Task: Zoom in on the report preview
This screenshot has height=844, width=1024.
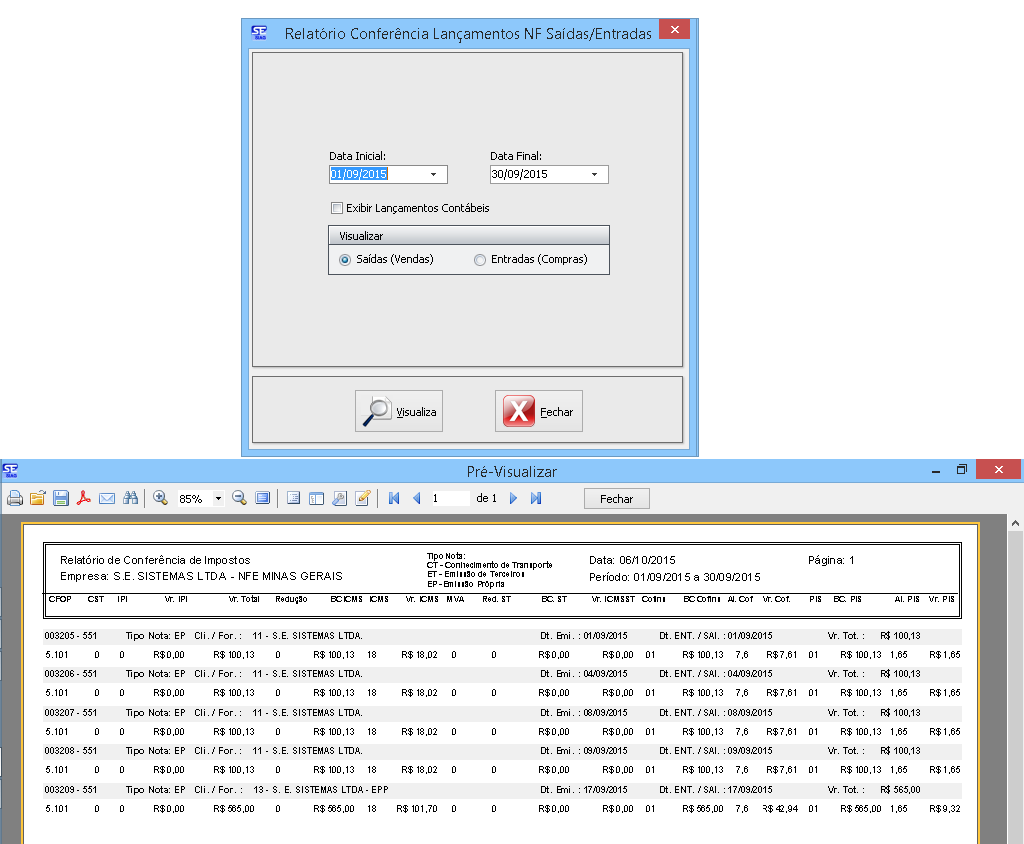Action: [x=160, y=498]
